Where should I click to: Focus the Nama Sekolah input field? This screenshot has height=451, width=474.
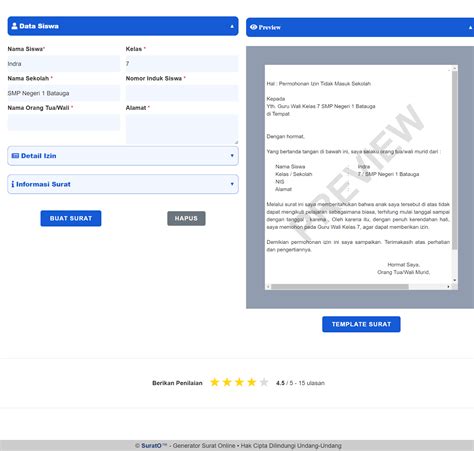point(64,93)
